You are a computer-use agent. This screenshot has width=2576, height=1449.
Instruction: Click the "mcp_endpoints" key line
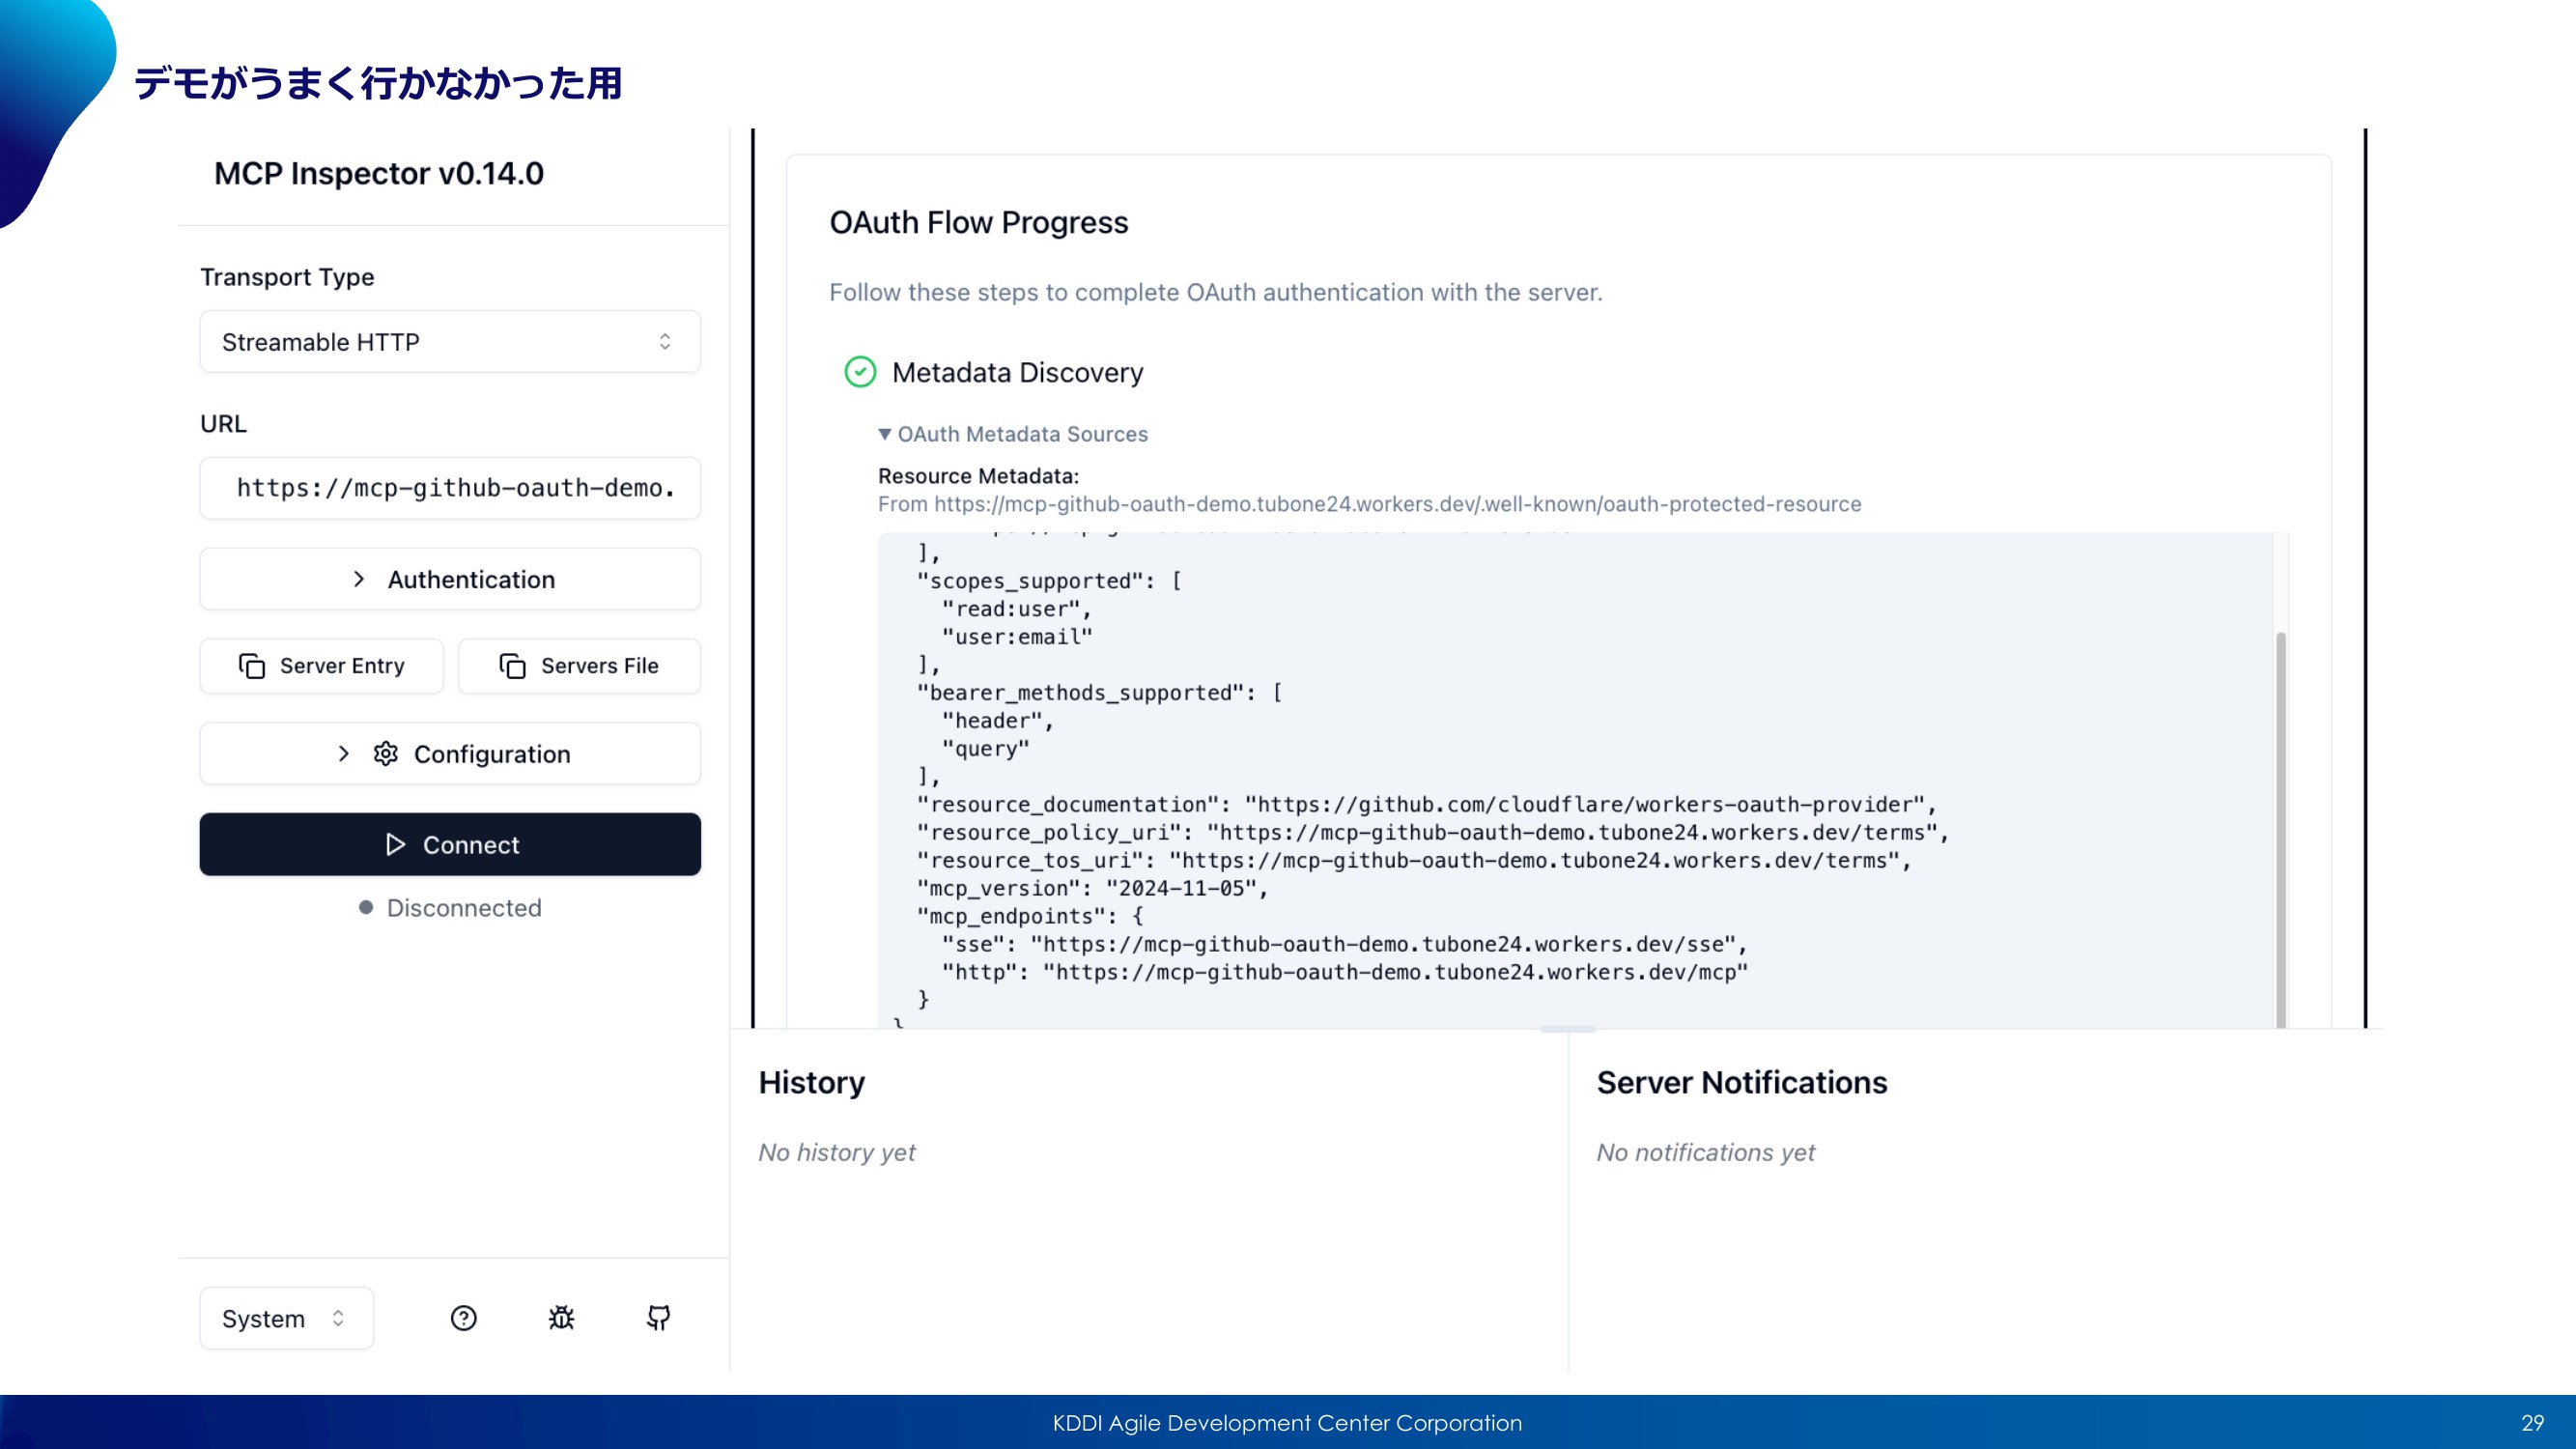coord(1030,916)
